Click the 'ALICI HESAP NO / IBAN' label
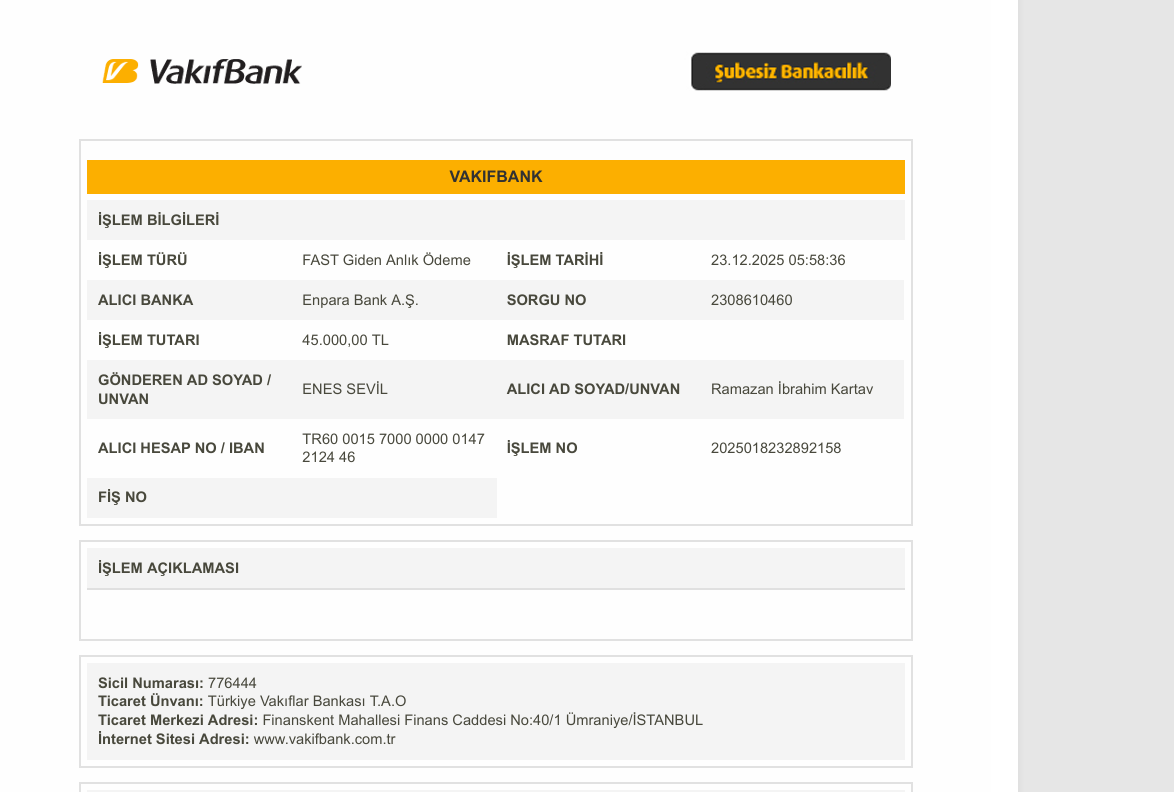The image size is (1174, 792). click(181, 448)
